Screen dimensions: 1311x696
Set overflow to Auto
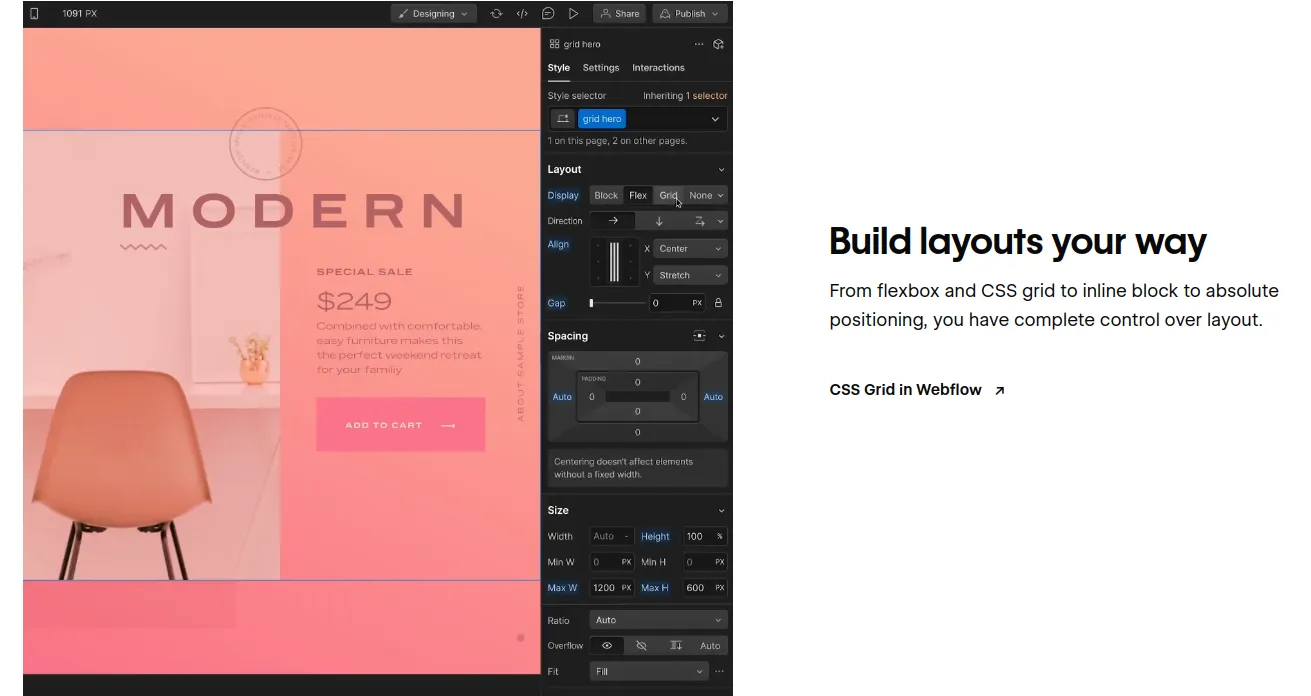point(710,645)
